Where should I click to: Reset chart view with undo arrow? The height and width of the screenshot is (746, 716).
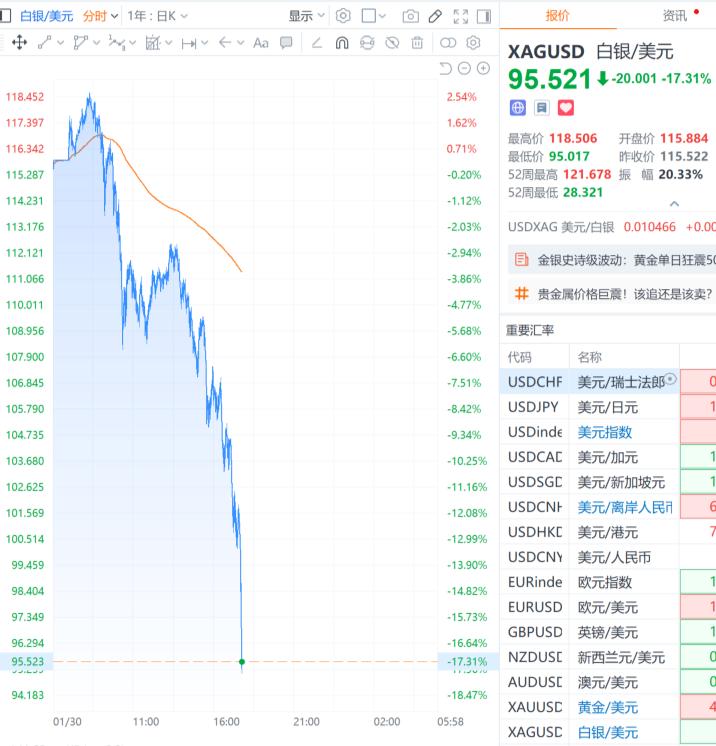pos(445,69)
